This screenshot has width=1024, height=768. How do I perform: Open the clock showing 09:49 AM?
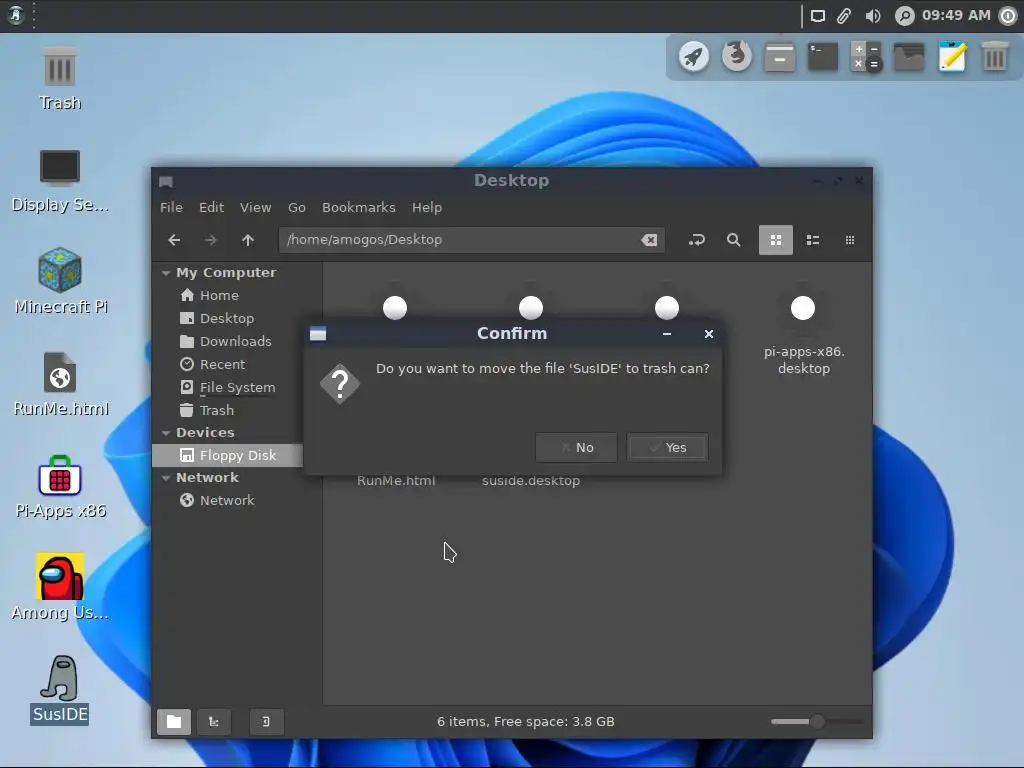point(956,15)
